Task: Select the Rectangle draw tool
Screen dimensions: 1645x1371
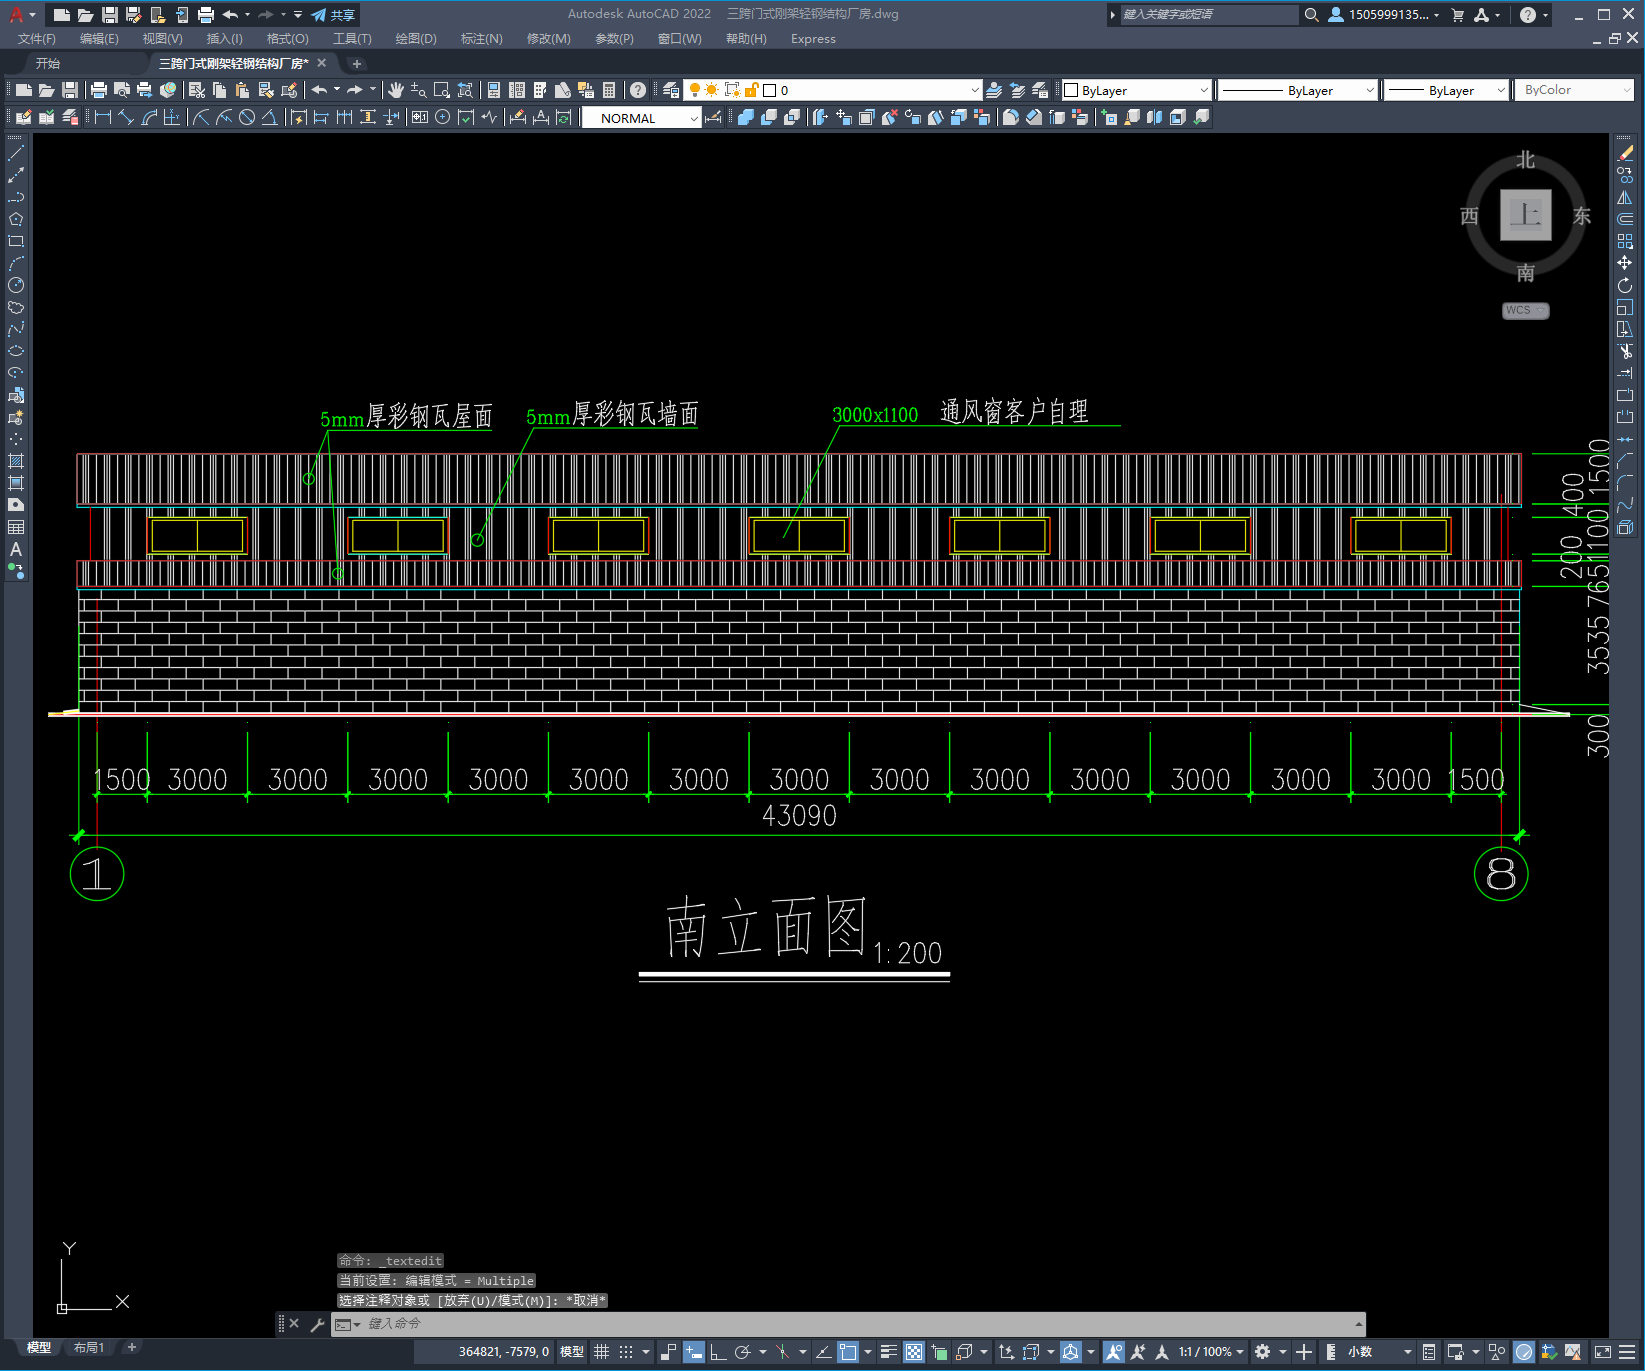Action: [x=16, y=241]
